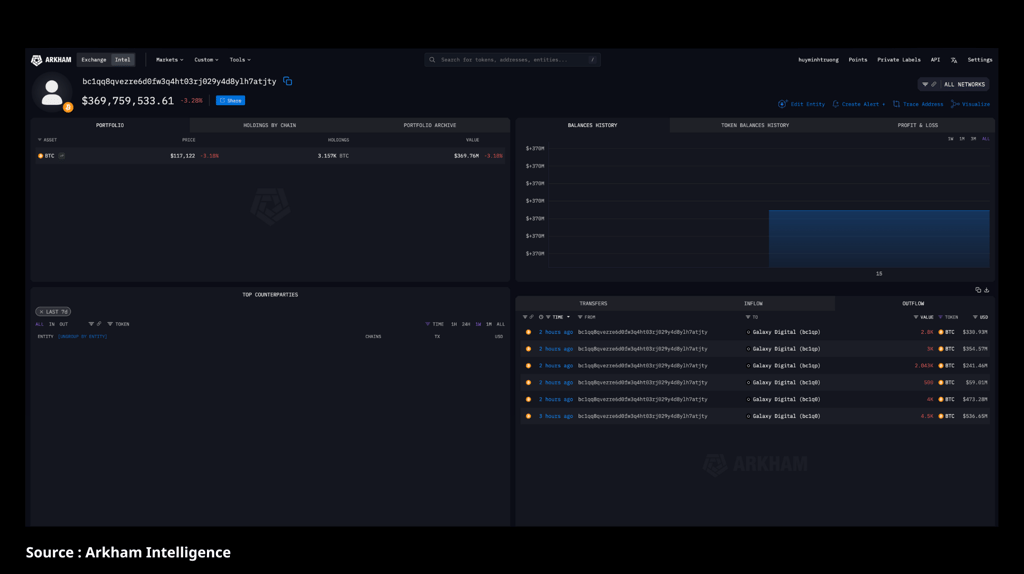Switch to Exchange mode
Screen dimensions: 1024x574
(93, 60)
